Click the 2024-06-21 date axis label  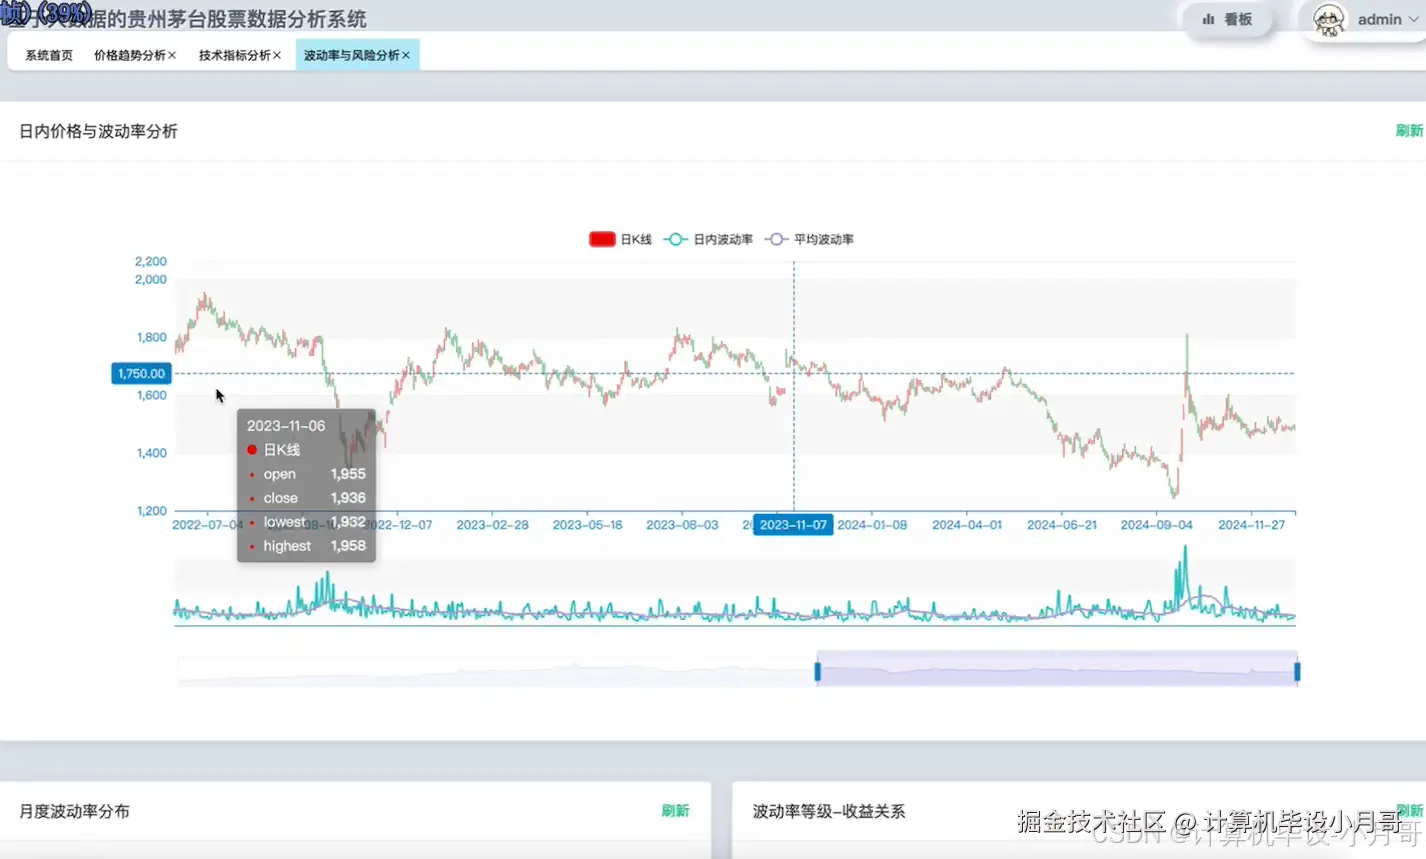coord(1062,525)
